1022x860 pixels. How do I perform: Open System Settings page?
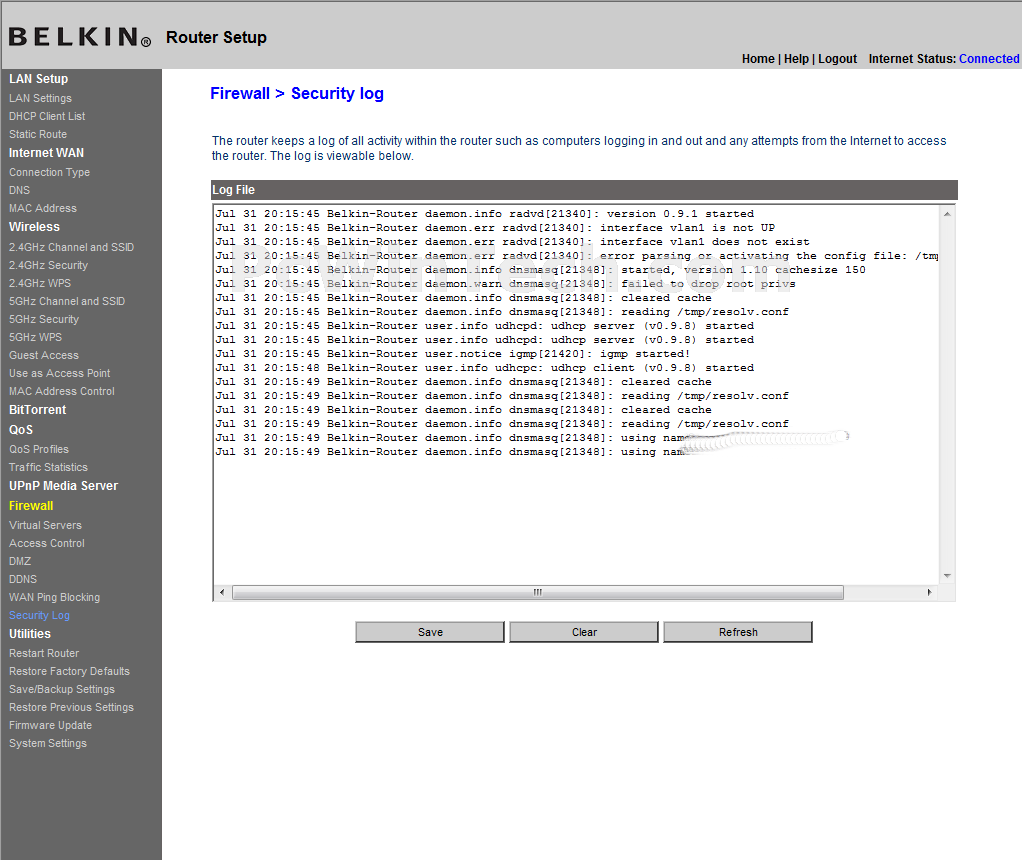click(48, 743)
